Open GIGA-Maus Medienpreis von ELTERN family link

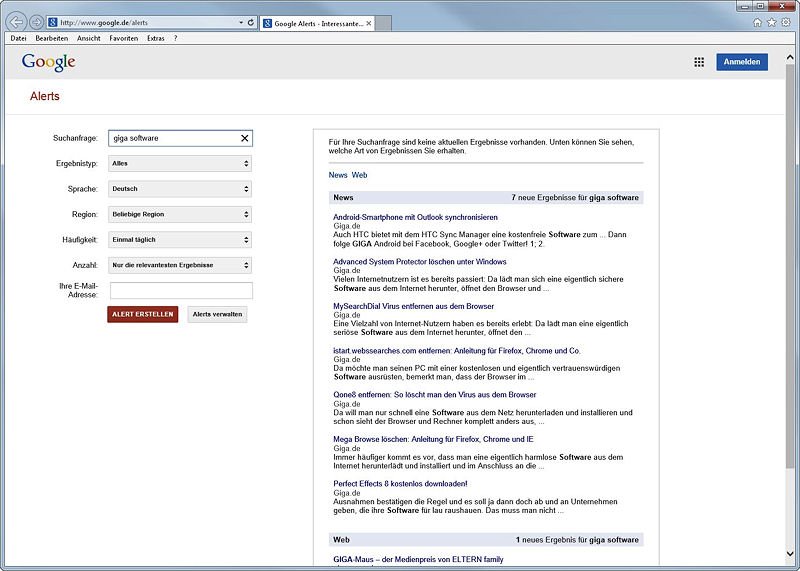(x=418, y=559)
